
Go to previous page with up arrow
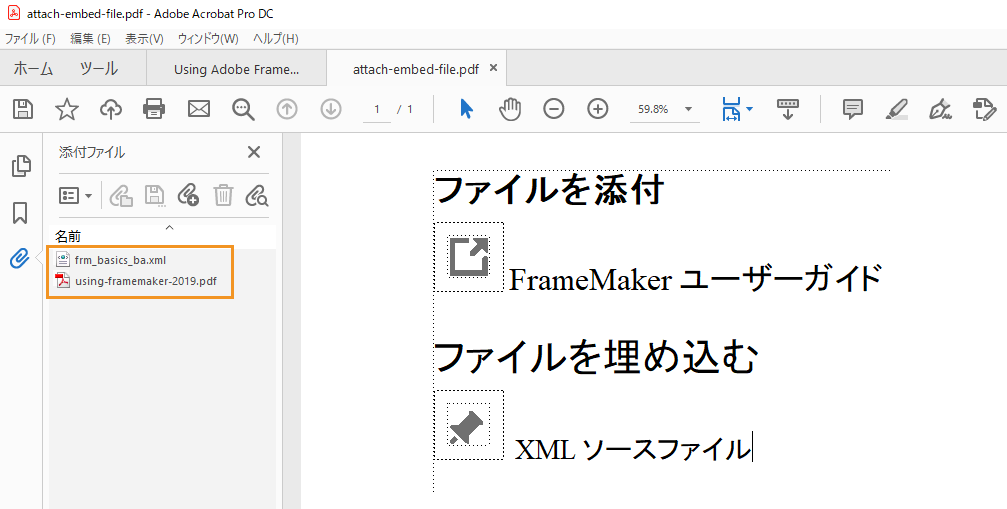coord(287,109)
